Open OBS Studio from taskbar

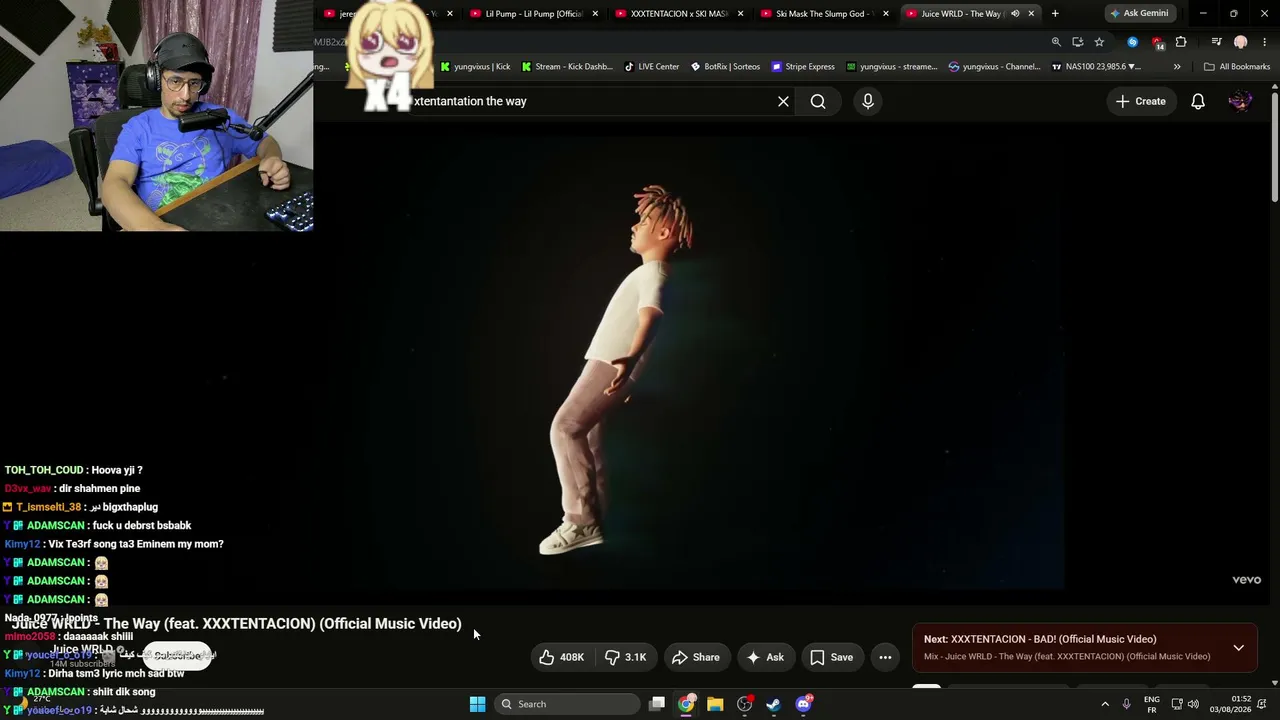pos(744,704)
